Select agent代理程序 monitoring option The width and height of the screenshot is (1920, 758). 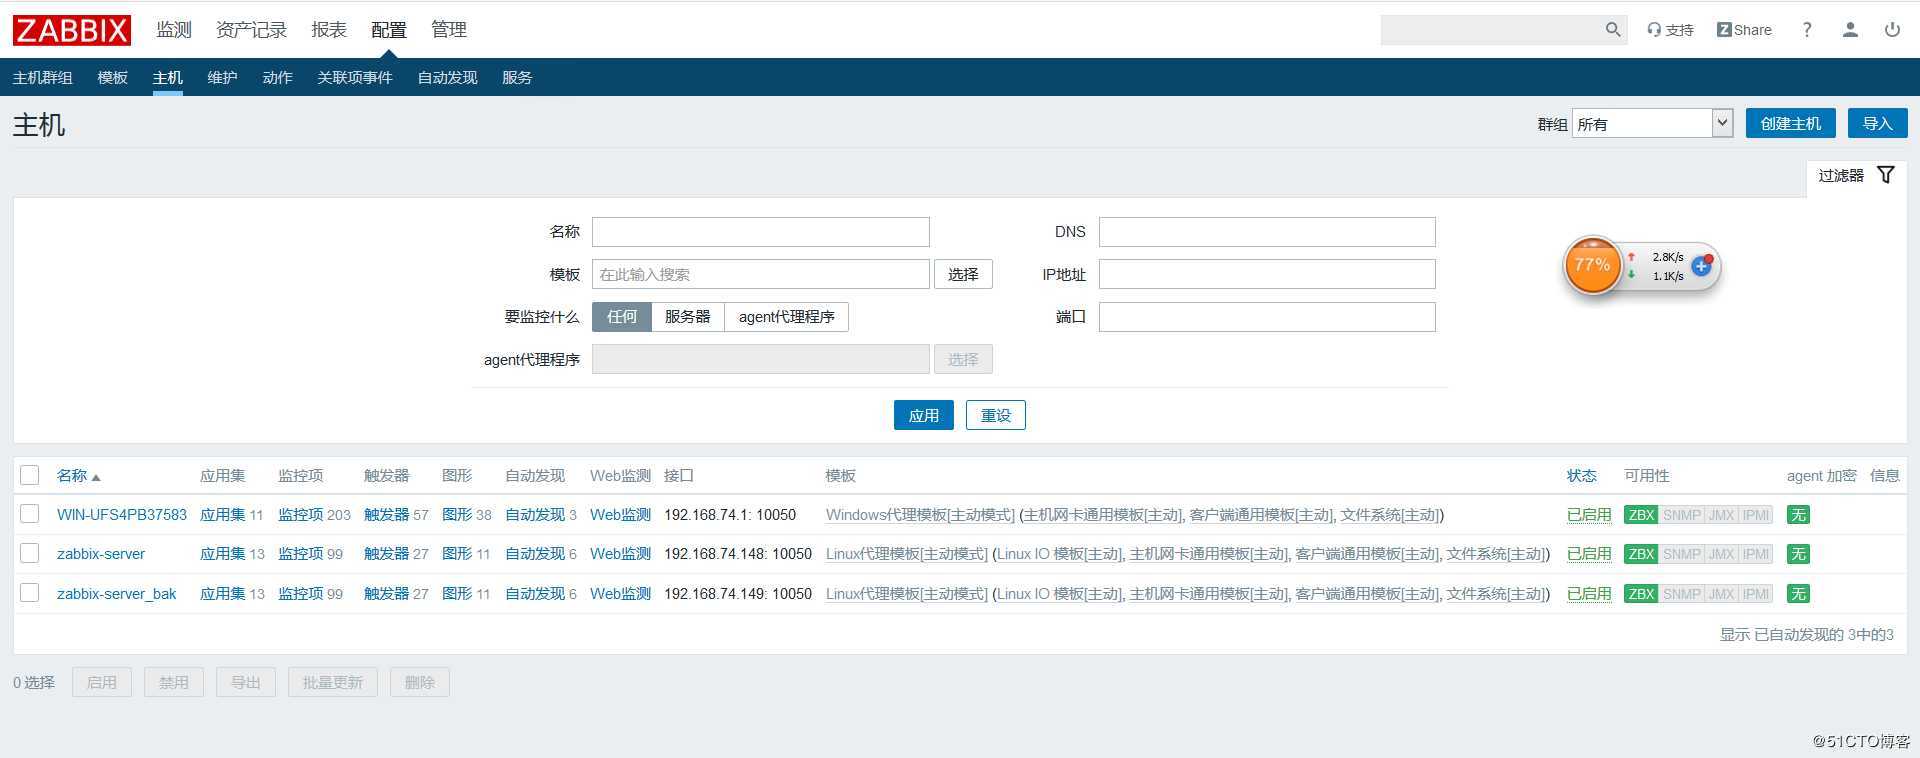(x=786, y=317)
